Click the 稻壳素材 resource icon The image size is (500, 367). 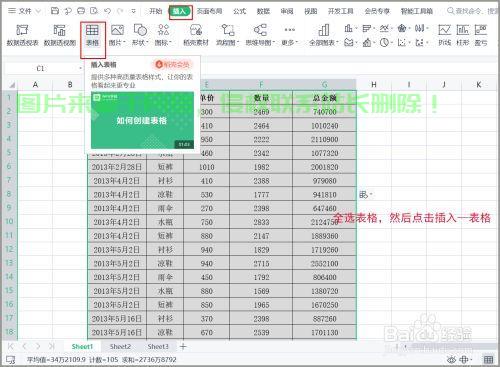click(196, 35)
